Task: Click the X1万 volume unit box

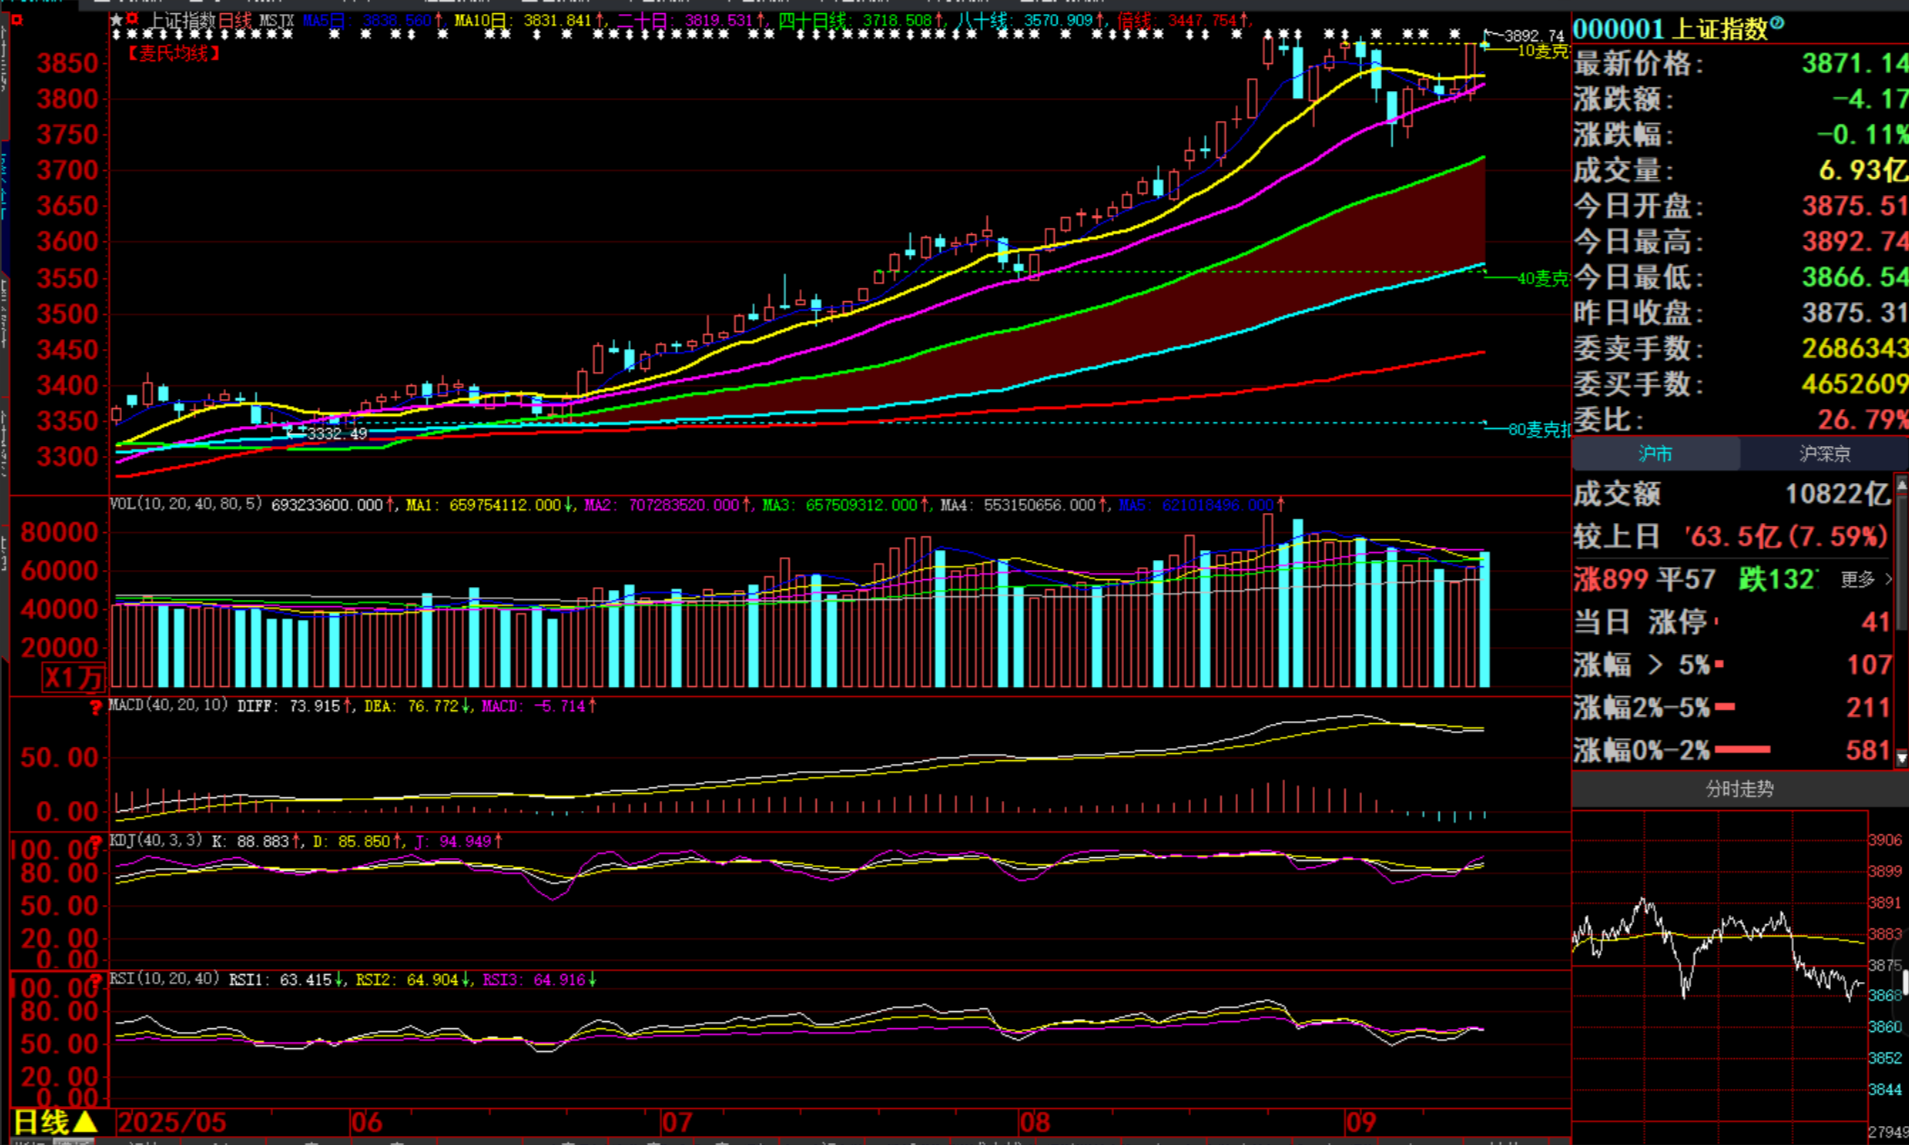Action: pos(73,678)
